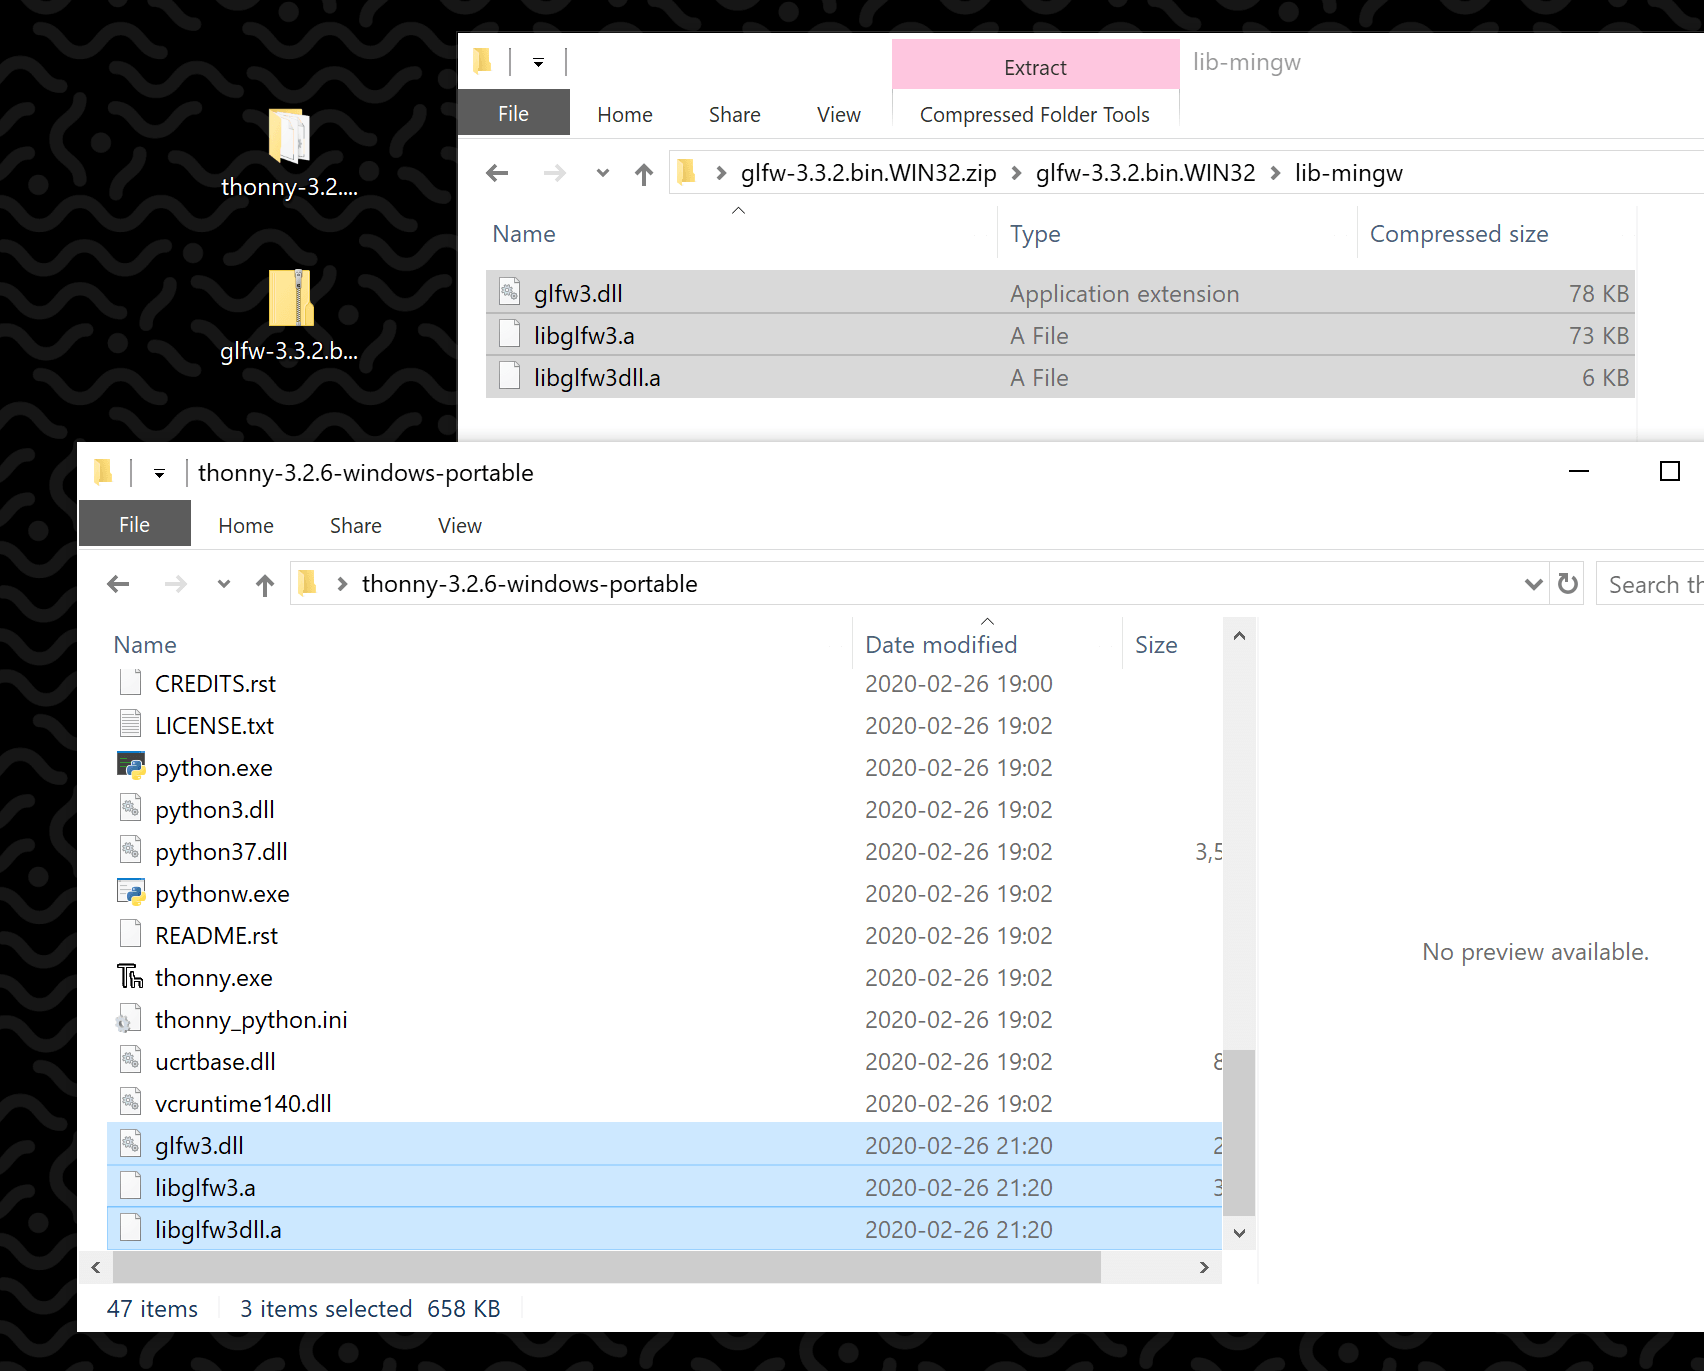Click the horizontal scrollbar right arrow
1704x1371 pixels.
point(1204,1267)
